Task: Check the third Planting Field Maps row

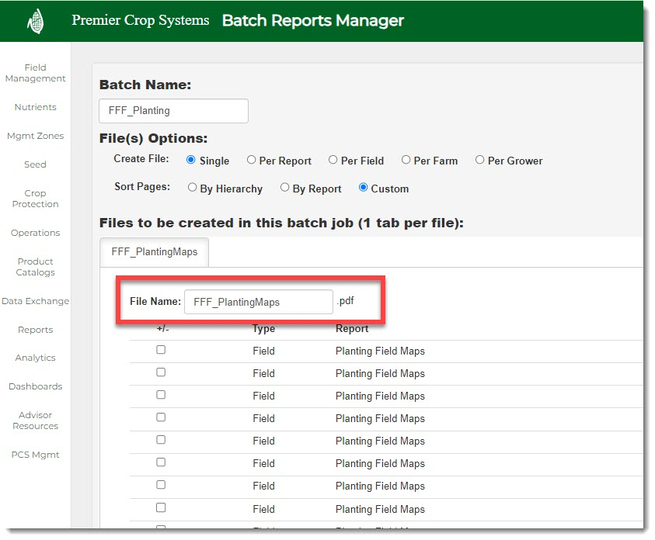Action: tap(161, 395)
